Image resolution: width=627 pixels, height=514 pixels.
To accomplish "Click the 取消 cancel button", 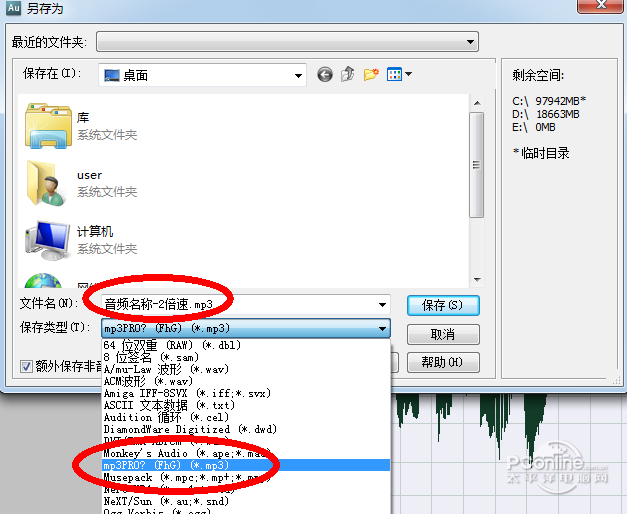I will (443, 334).
